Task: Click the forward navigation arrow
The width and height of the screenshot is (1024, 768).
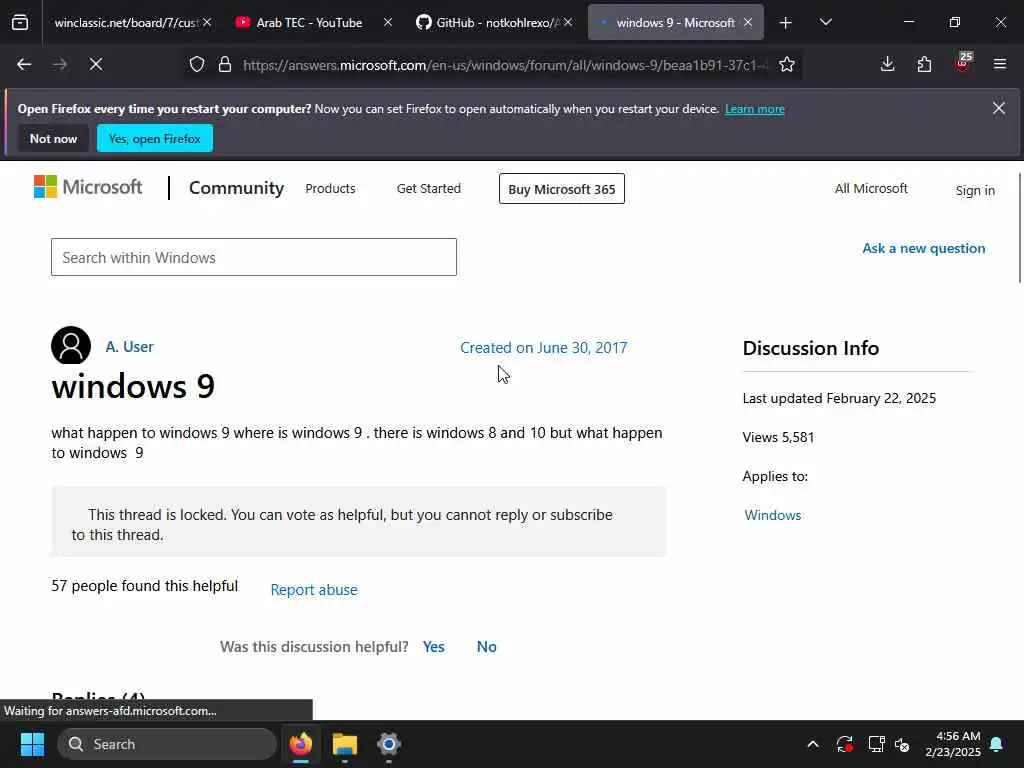Action: coord(60,64)
